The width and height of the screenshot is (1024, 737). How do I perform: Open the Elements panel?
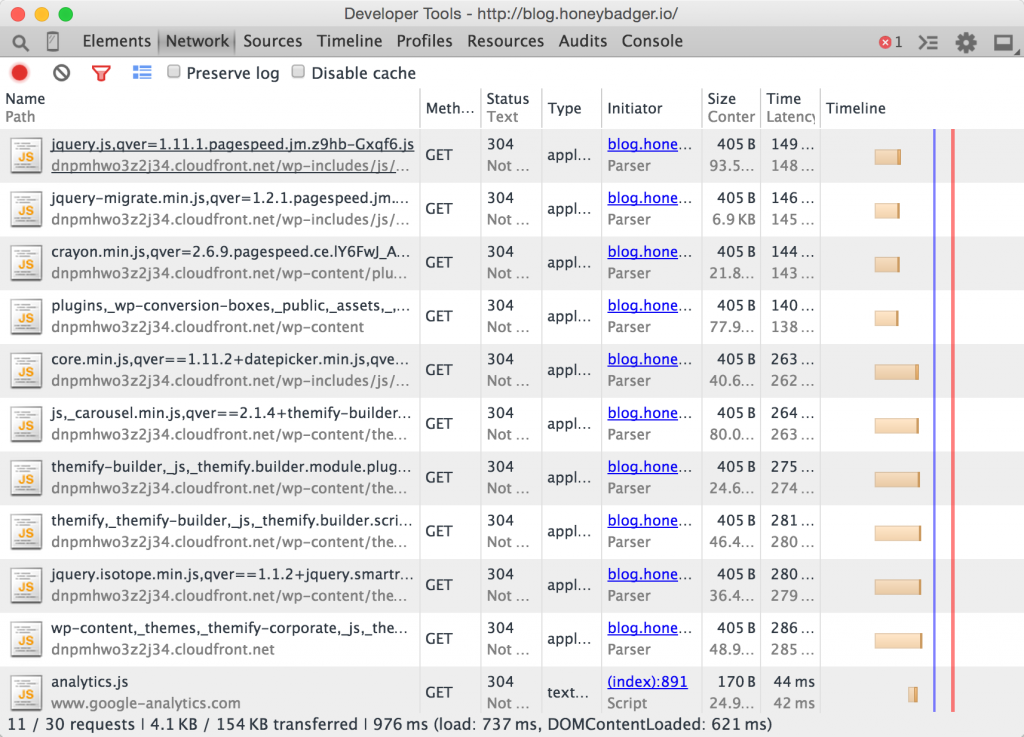117,41
